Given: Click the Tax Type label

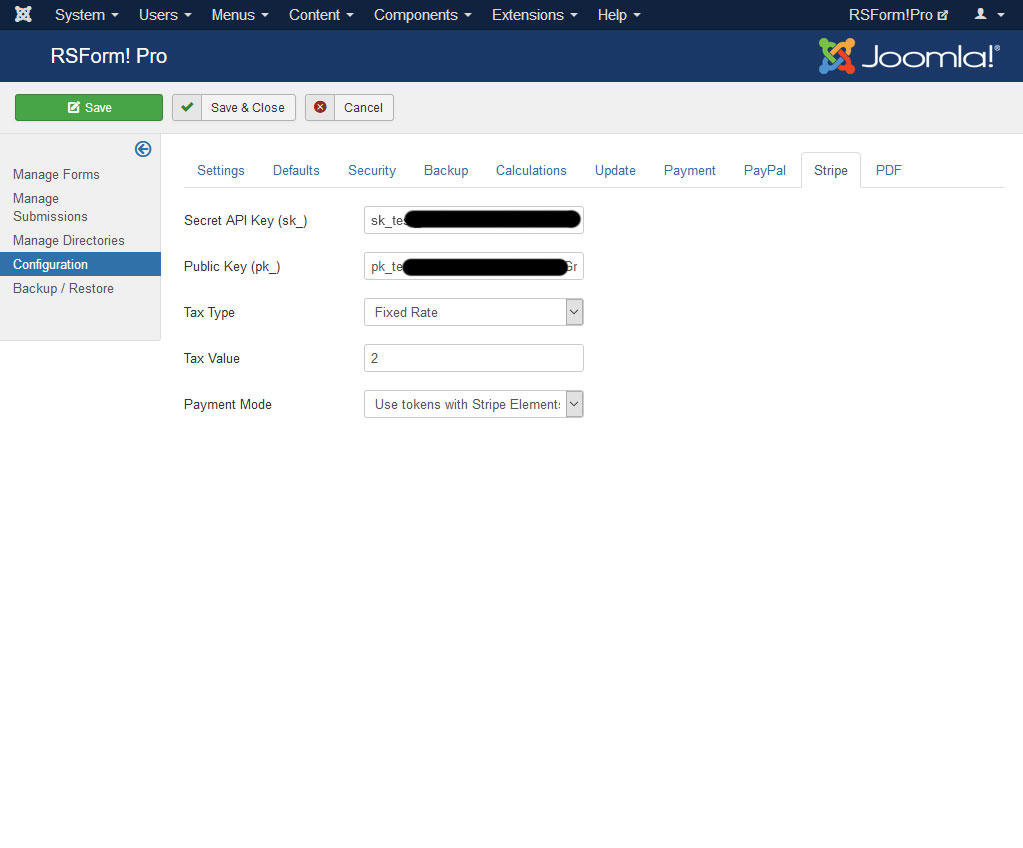Looking at the screenshot, I should pos(209,312).
